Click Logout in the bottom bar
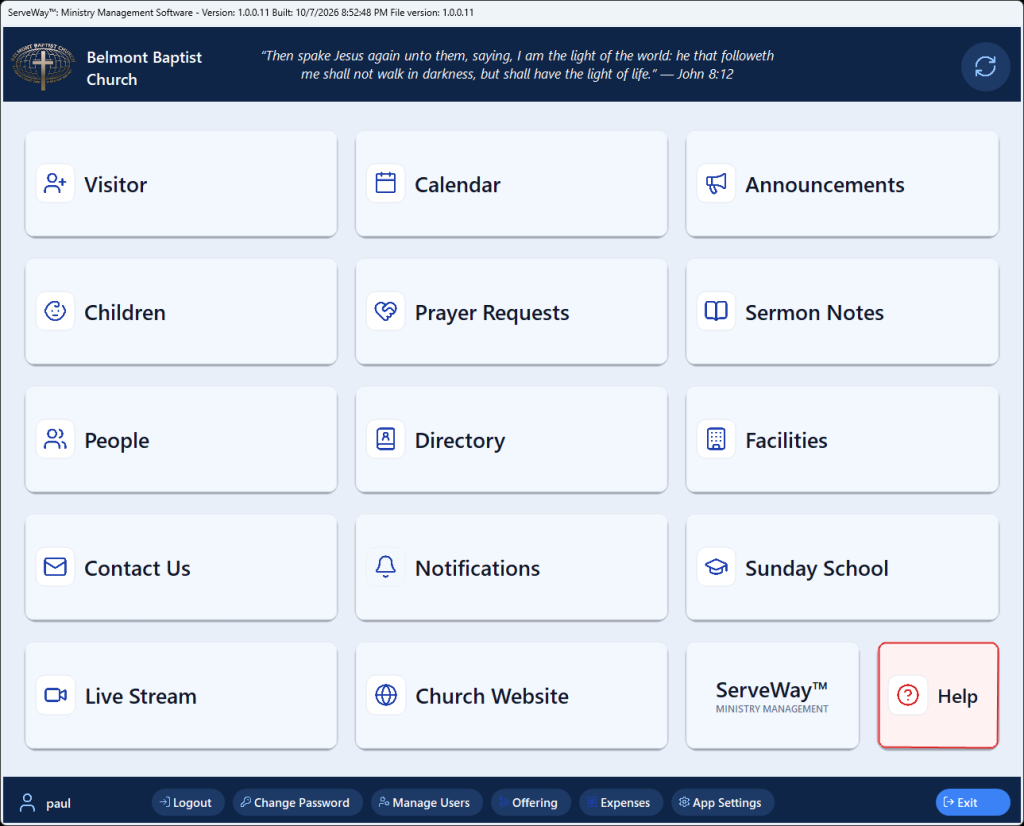Viewport: 1024px width, 826px height. point(187,802)
